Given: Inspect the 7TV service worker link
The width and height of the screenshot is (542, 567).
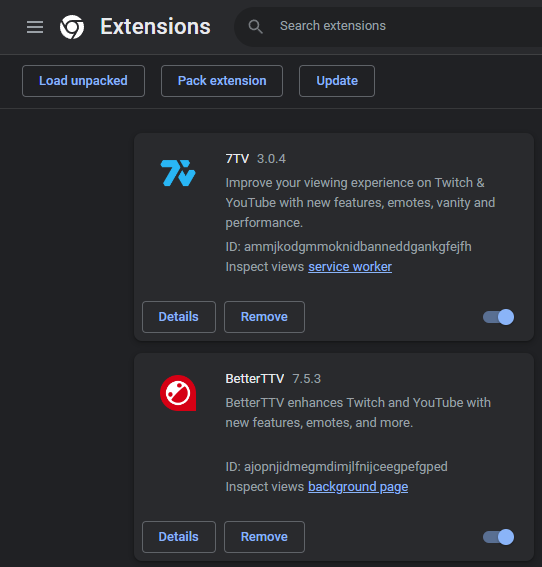Looking at the screenshot, I should (x=350, y=267).
